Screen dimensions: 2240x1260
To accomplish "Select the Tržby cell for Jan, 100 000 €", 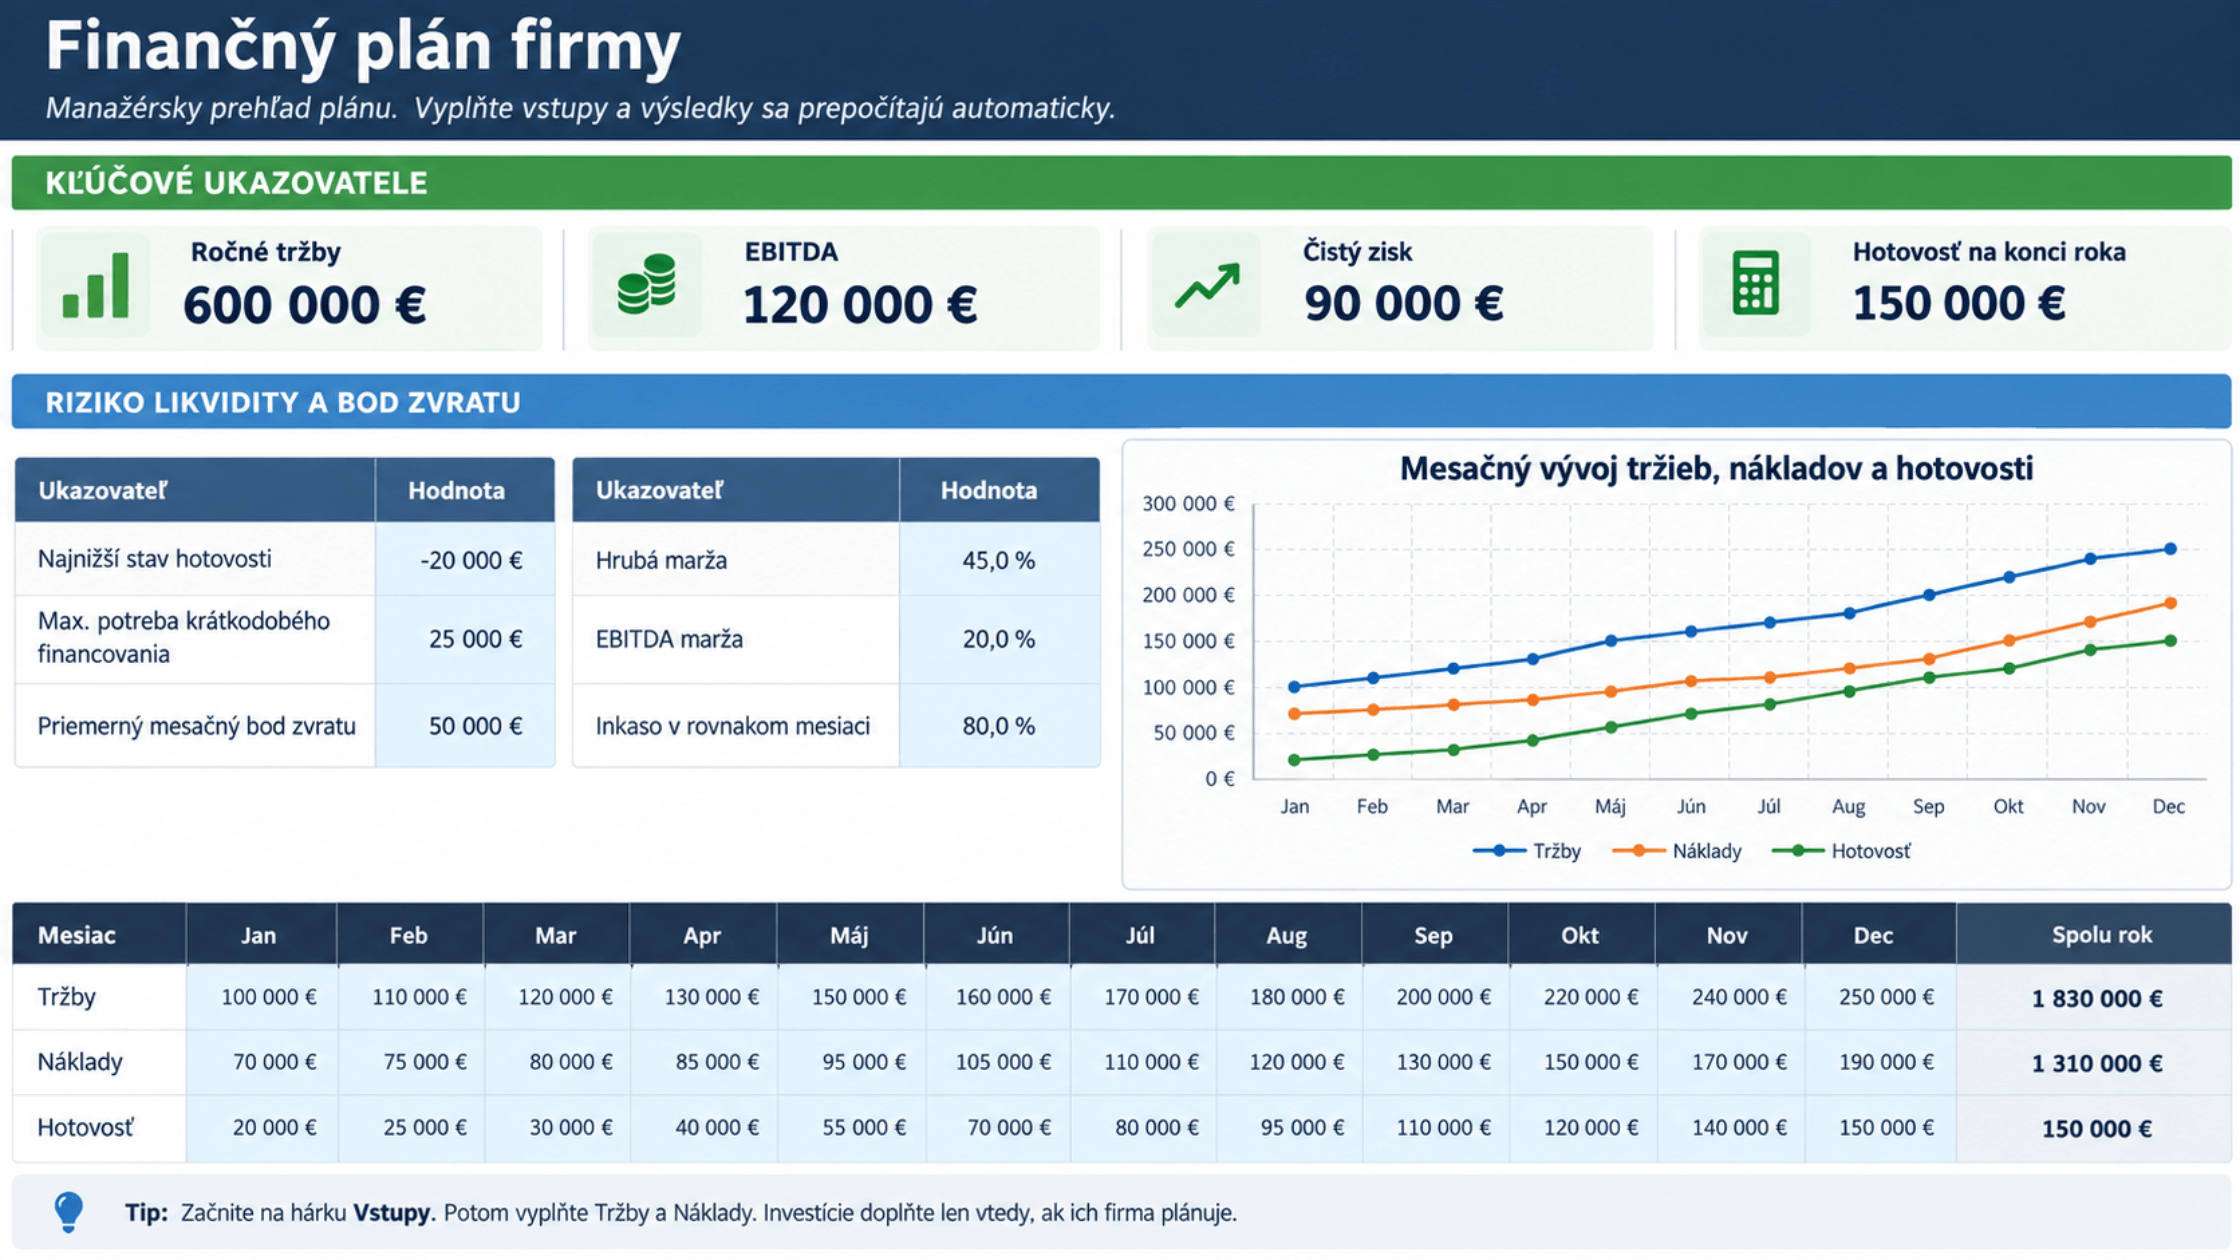I will click(262, 997).
